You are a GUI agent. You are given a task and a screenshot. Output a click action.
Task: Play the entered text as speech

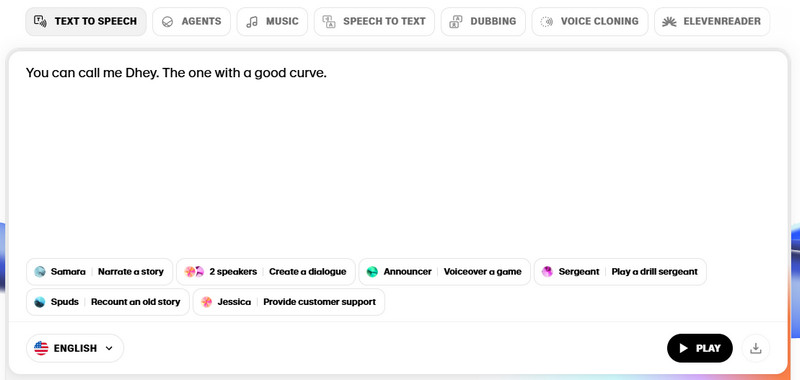click(699, 348)
